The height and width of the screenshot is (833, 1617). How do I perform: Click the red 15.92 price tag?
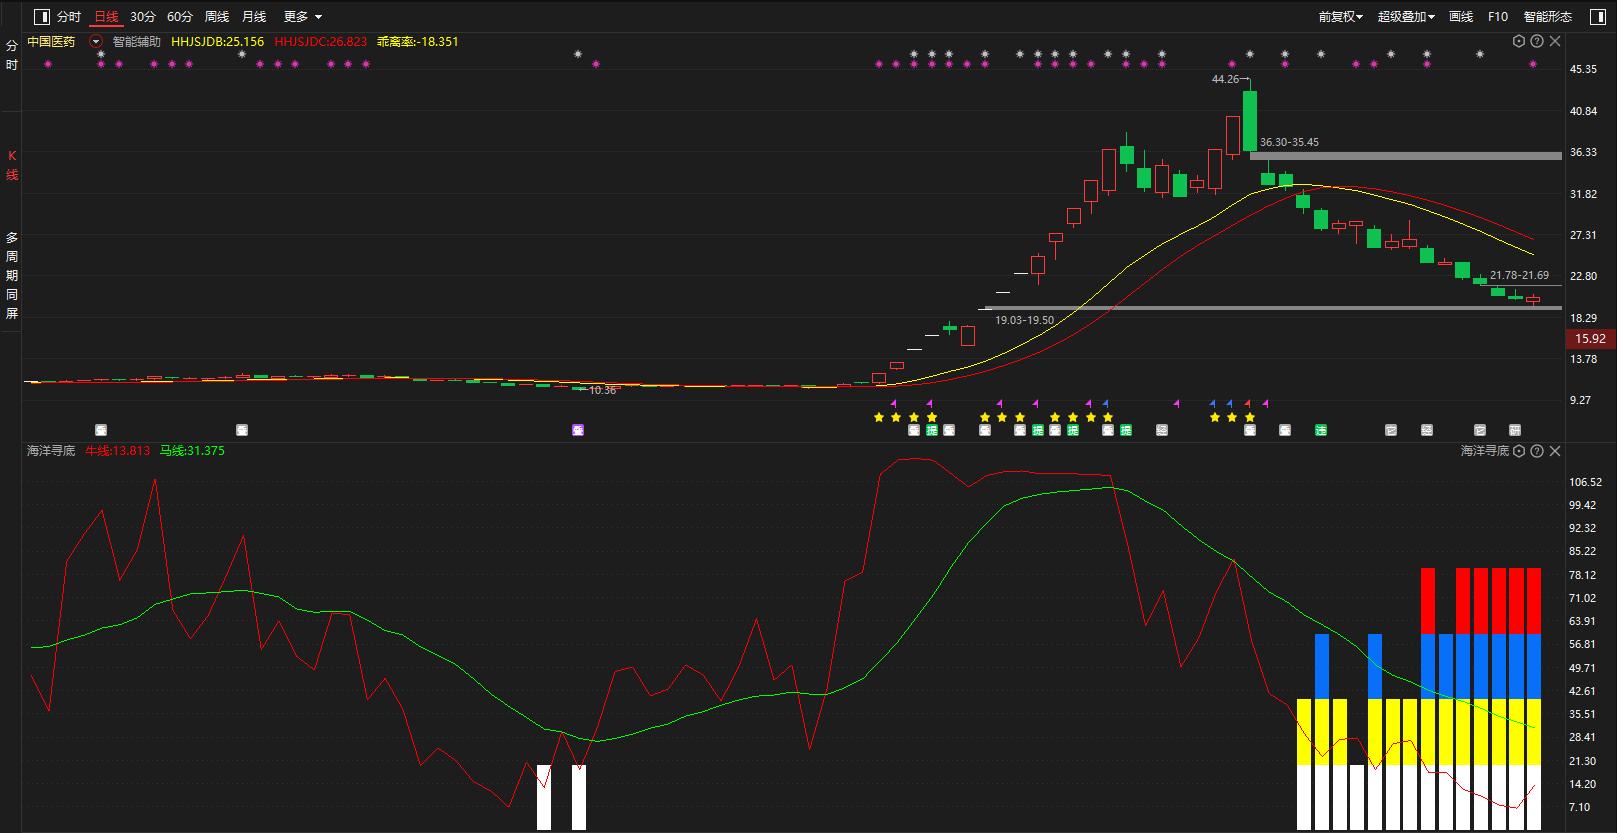[x=1590, y=339]
